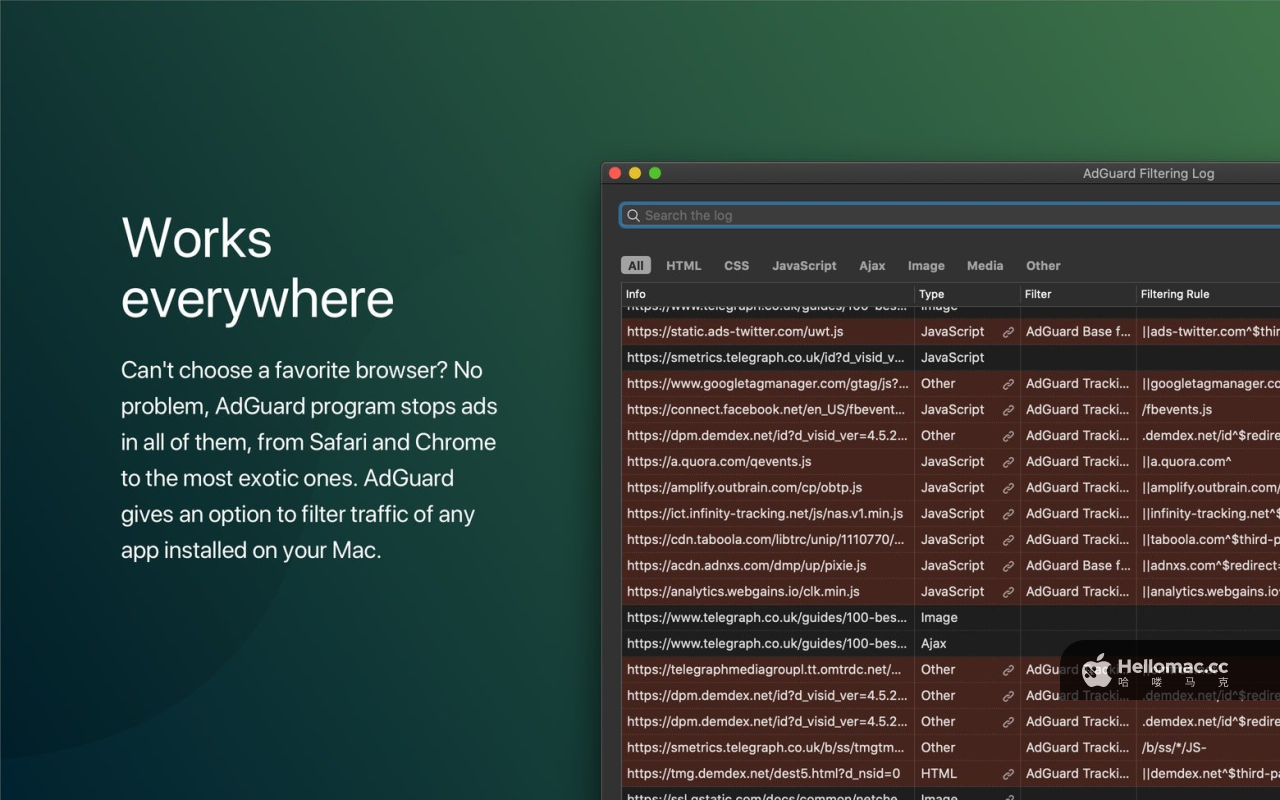Click link icon in acdn.adnxs.com row

1008,566
